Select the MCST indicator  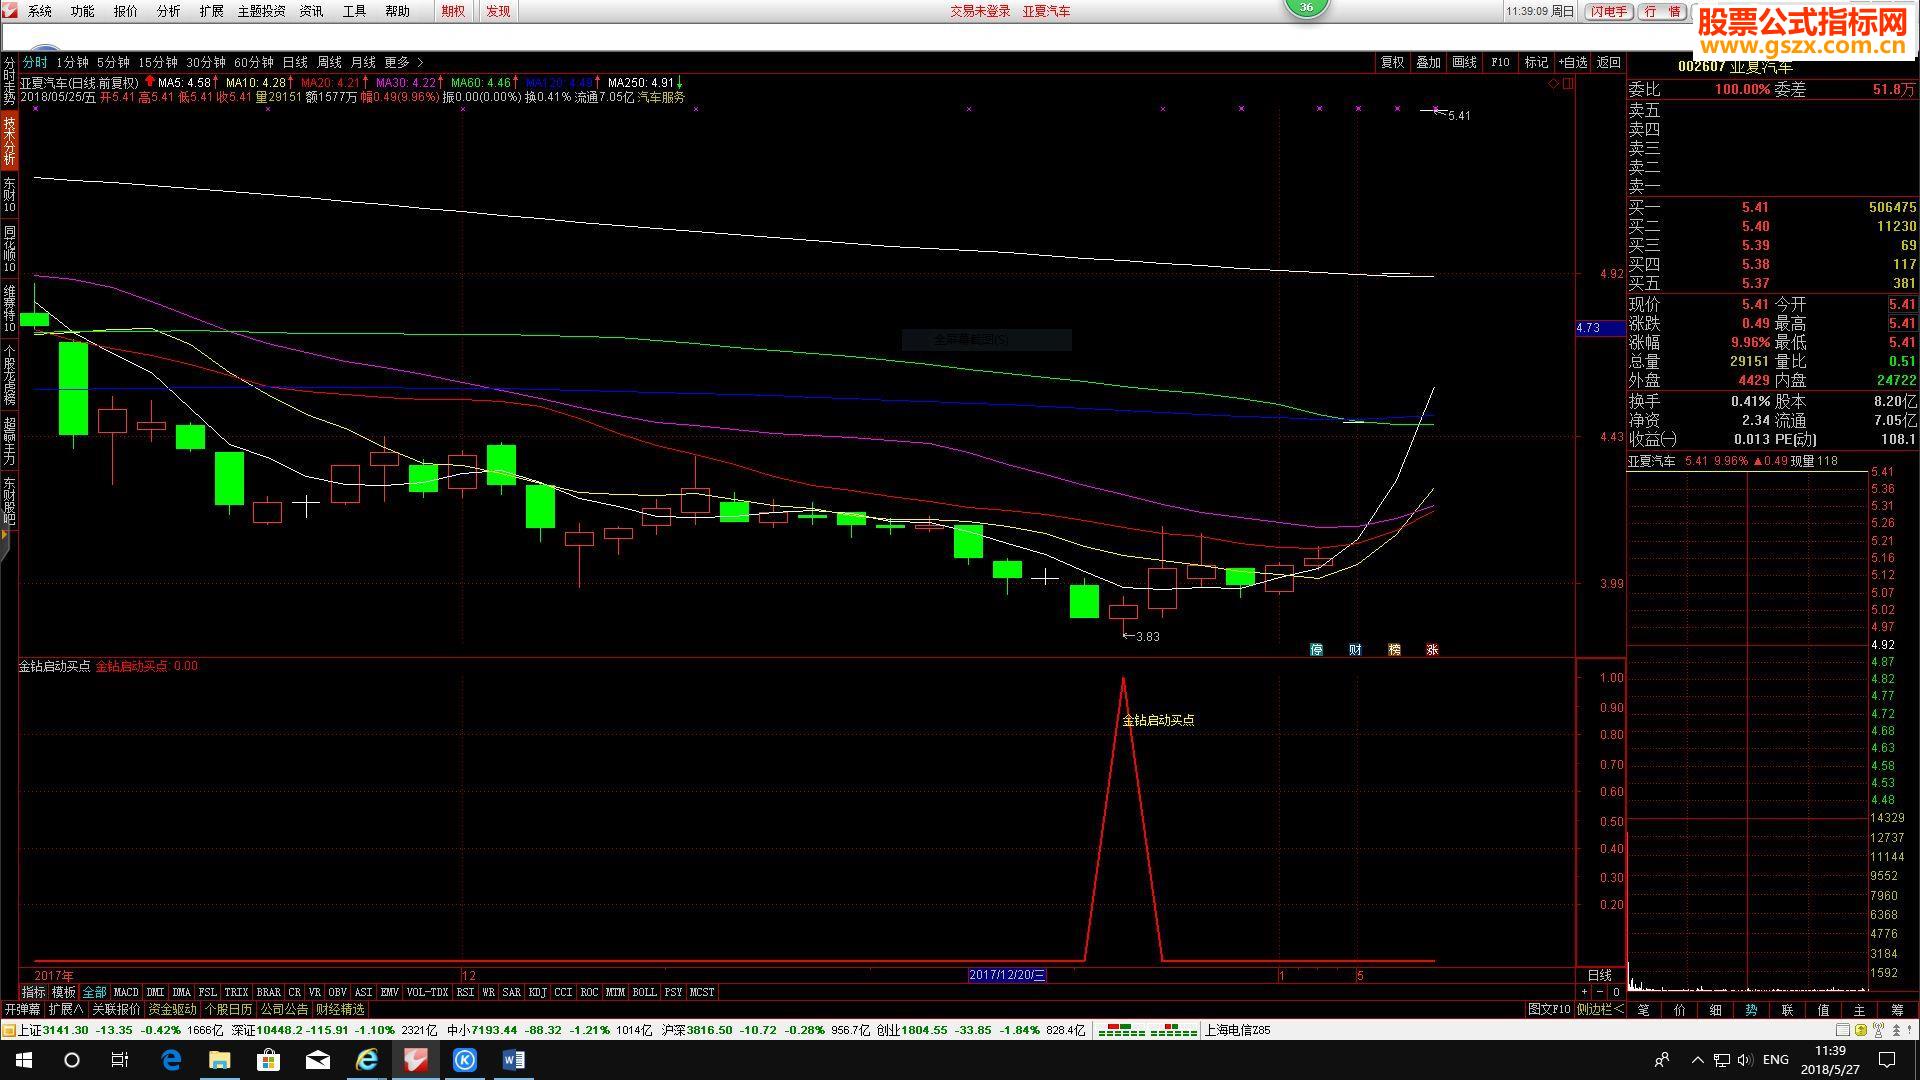(x=702, y=992)
